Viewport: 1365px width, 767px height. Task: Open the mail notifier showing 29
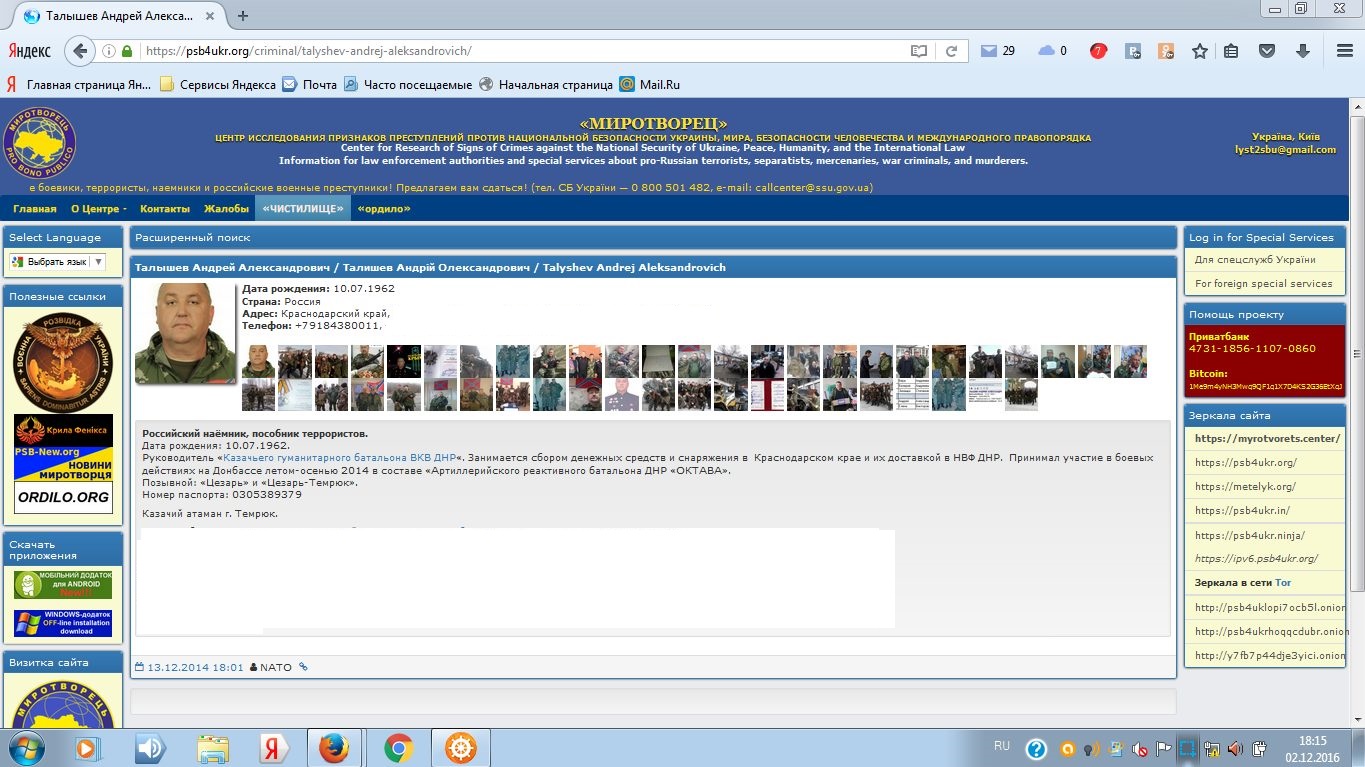tap(998, 51)
